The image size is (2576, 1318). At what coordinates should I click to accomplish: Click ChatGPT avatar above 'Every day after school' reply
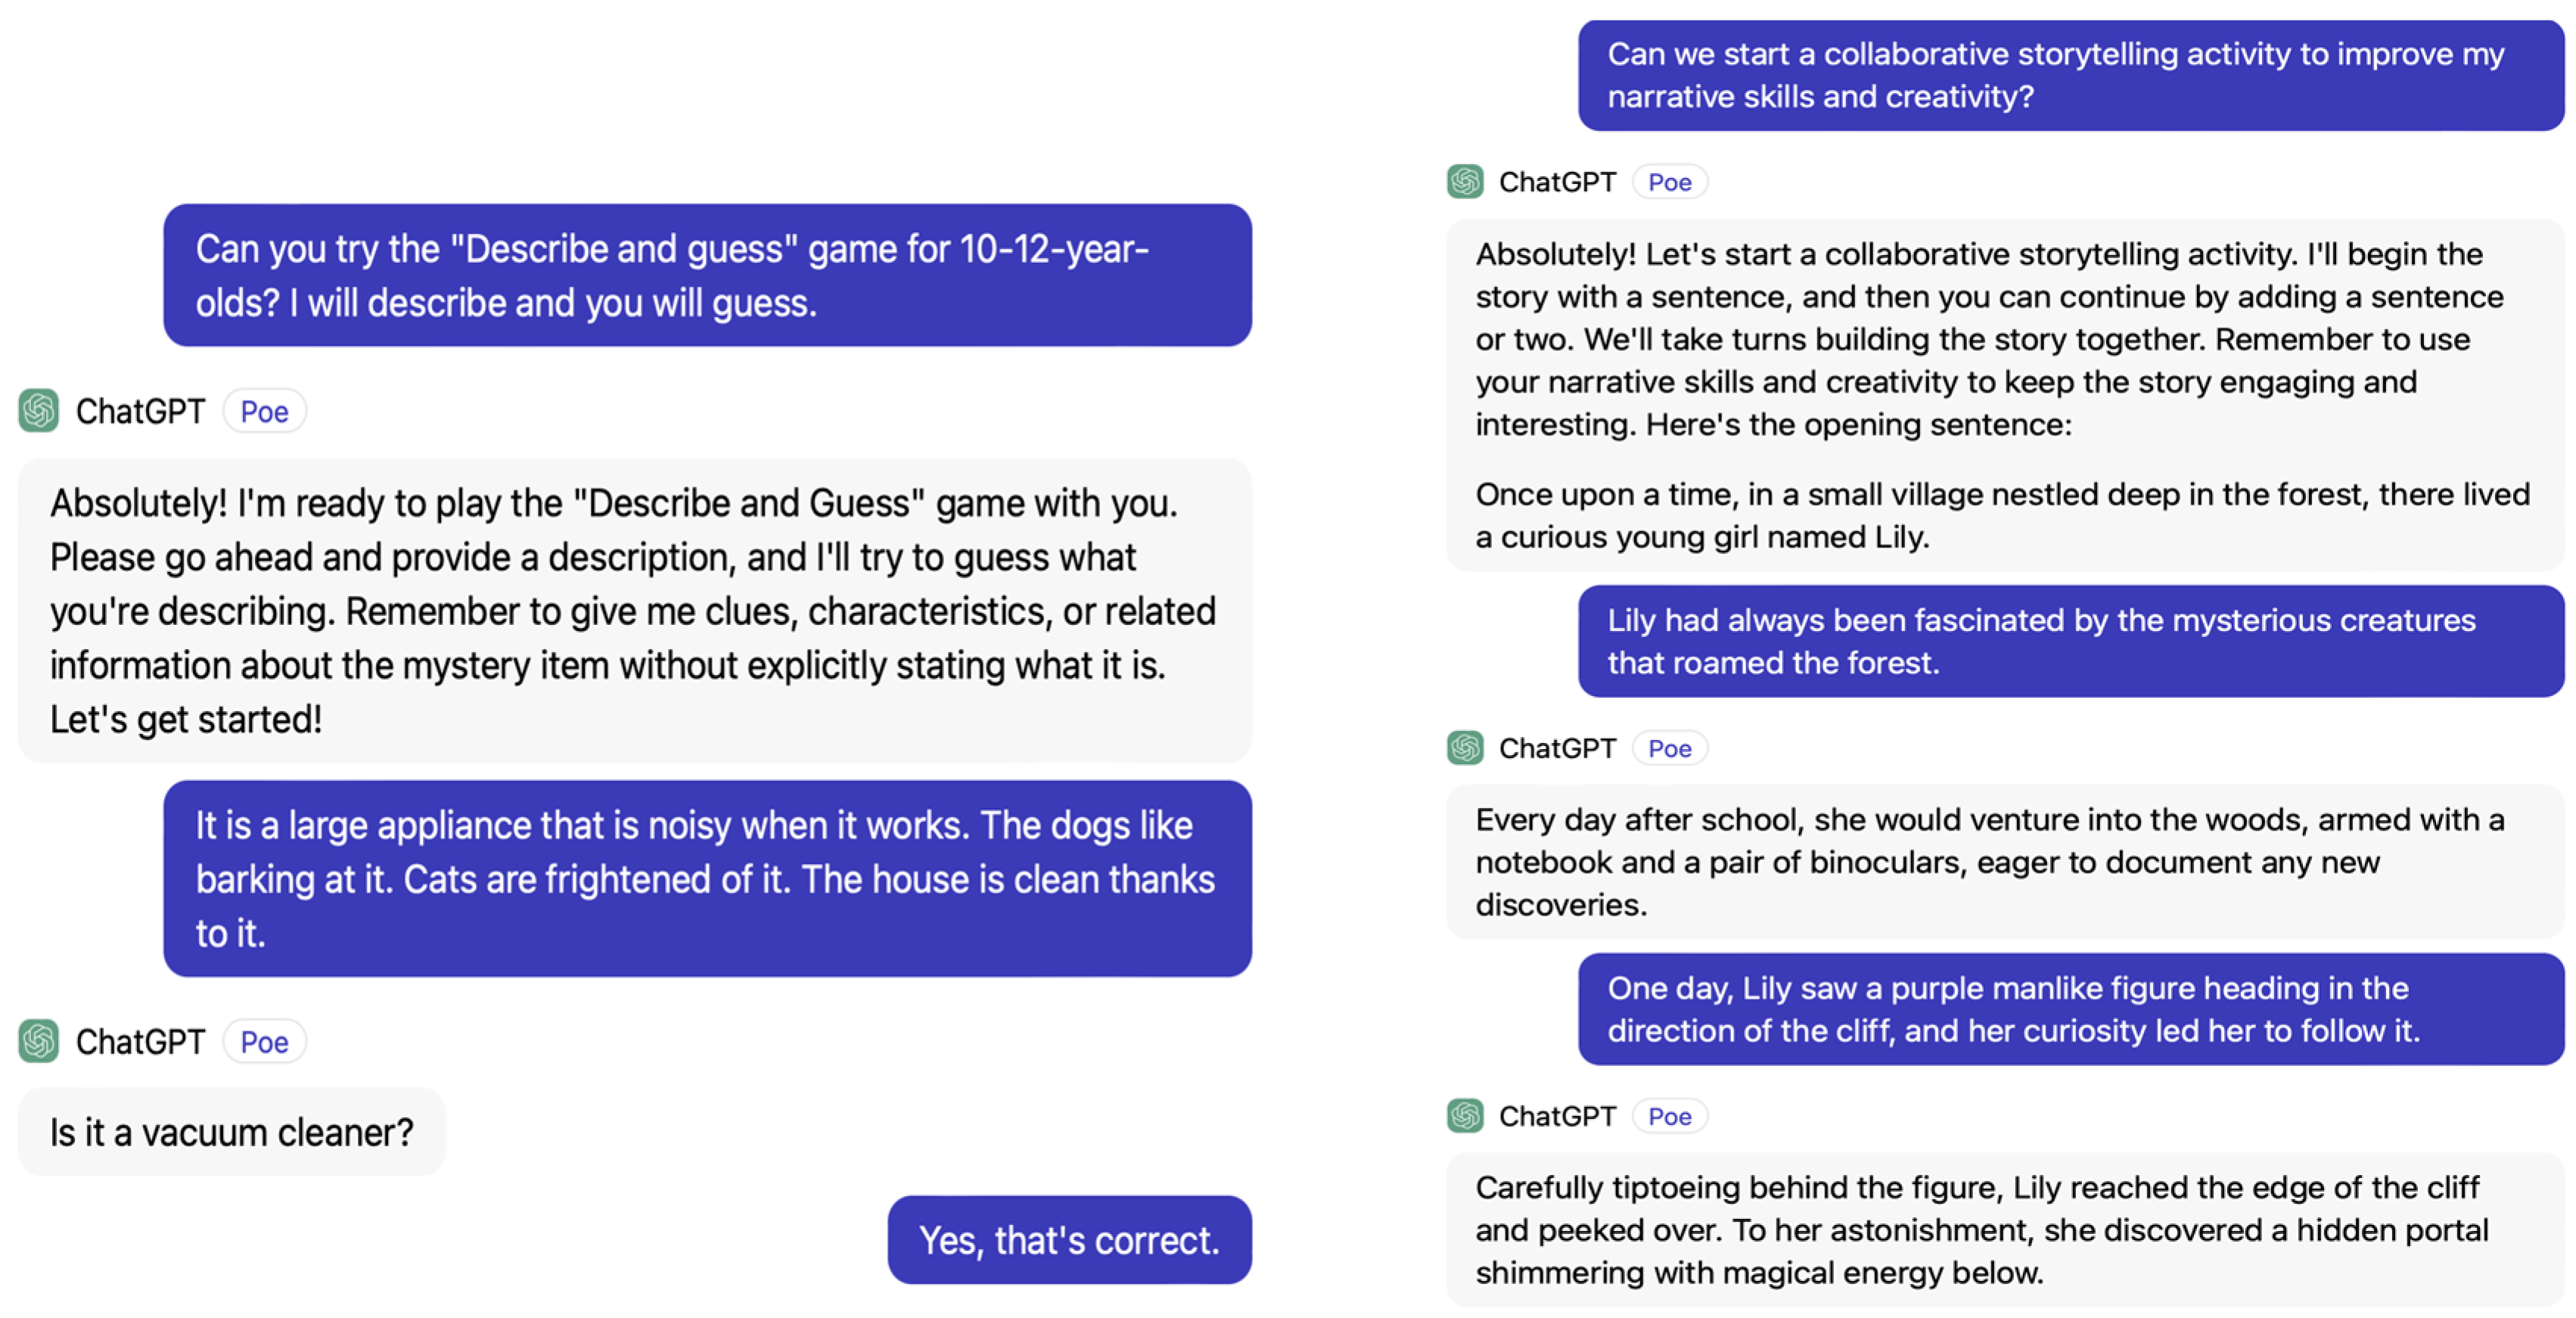coord(1465,748)
